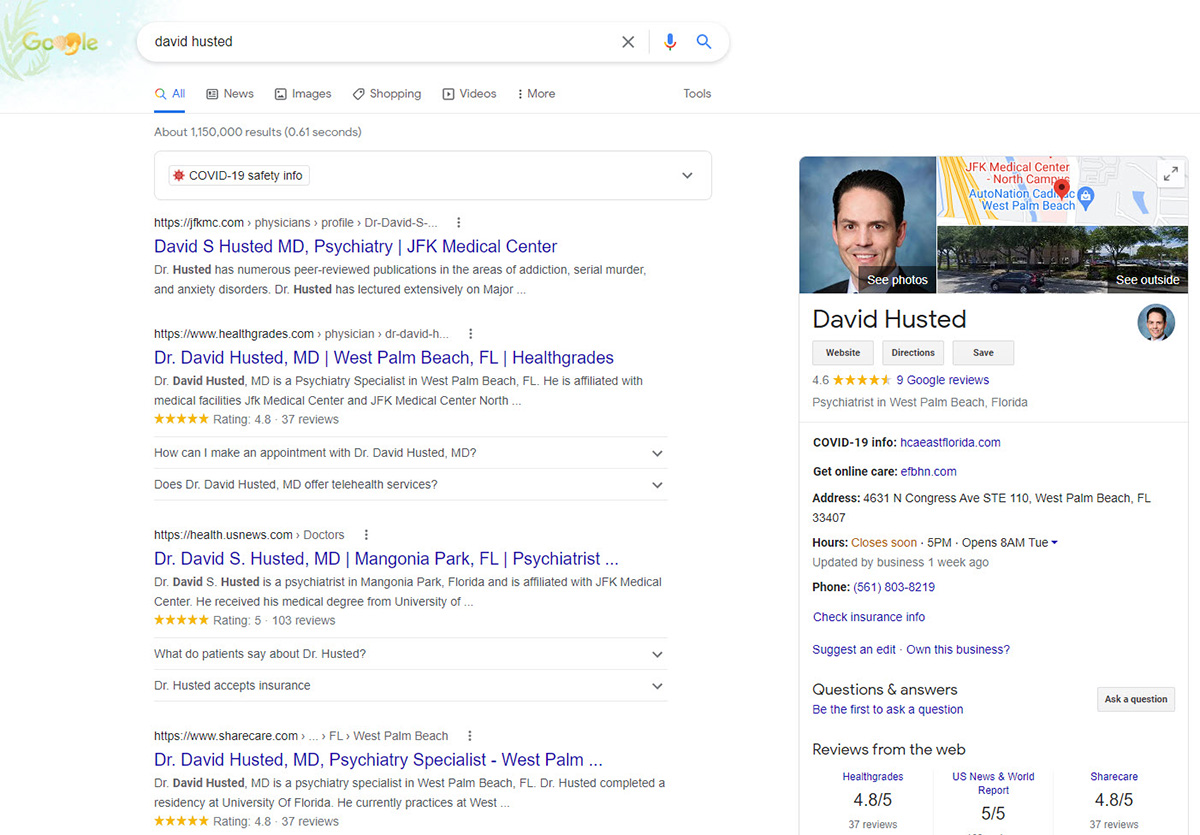Click the Google logo
Viewport: 1200px width, 835px height.
tap(60, 42)
